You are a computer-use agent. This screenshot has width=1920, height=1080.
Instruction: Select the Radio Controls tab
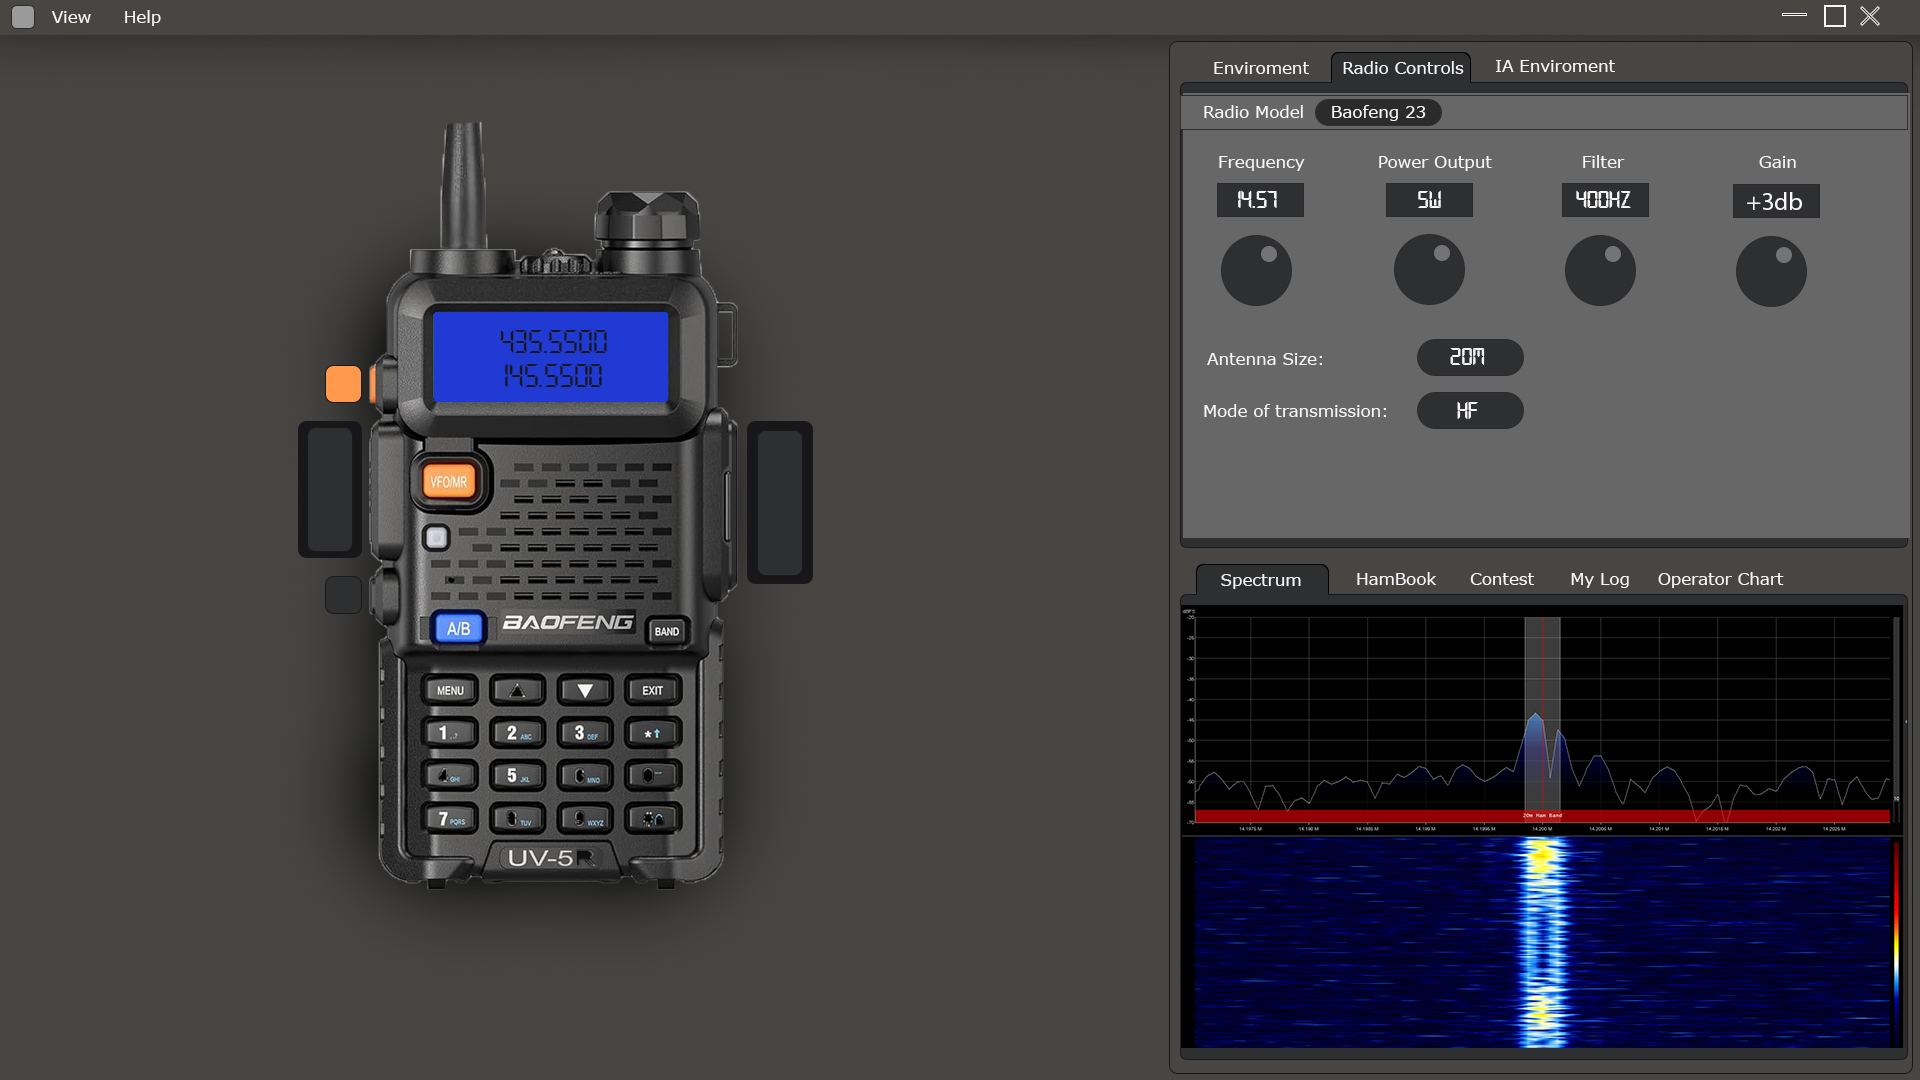point(1402,68)
